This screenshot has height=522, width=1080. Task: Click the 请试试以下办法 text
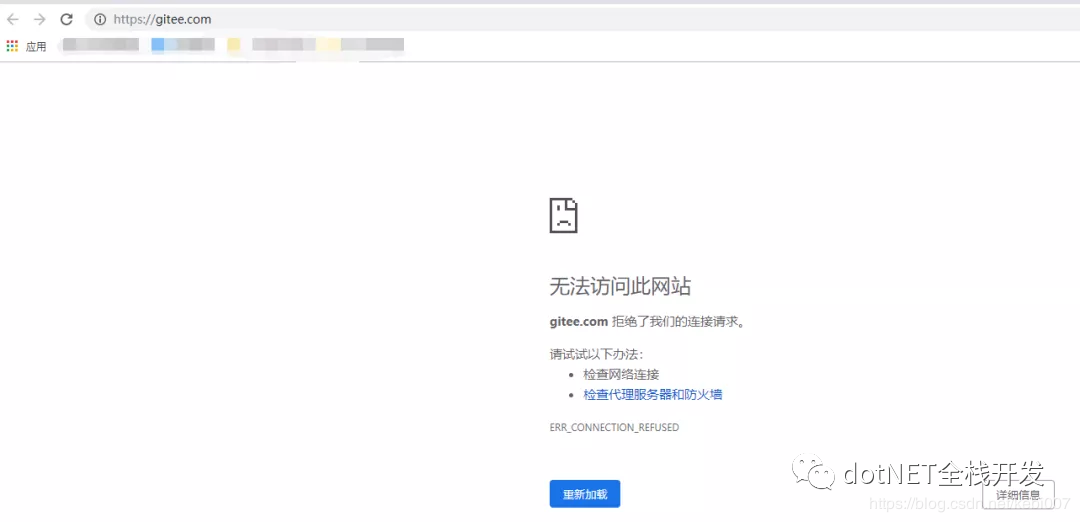(x=596, y=355)
